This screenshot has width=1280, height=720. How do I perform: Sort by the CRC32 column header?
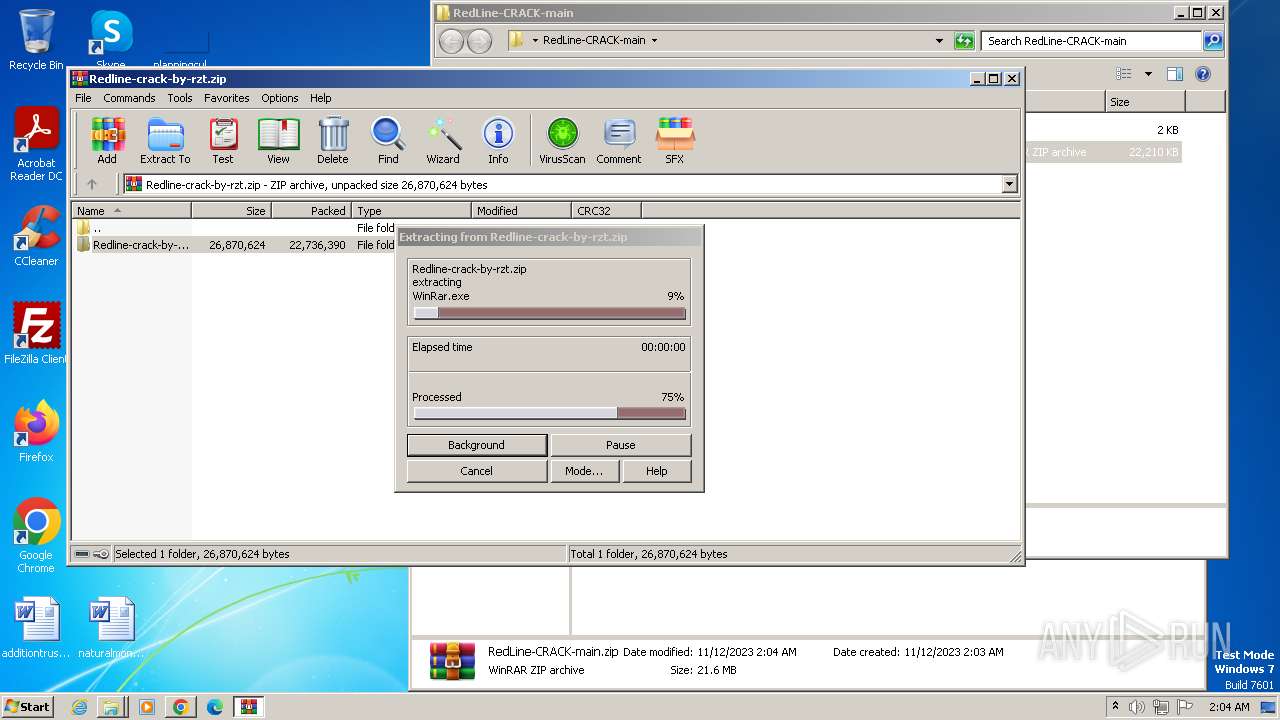click(x=606, y=210)
